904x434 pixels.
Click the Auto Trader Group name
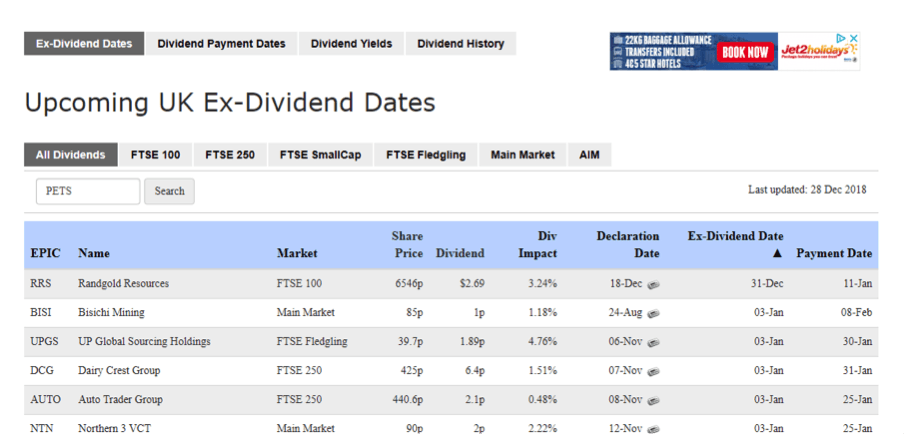(120, 399)
